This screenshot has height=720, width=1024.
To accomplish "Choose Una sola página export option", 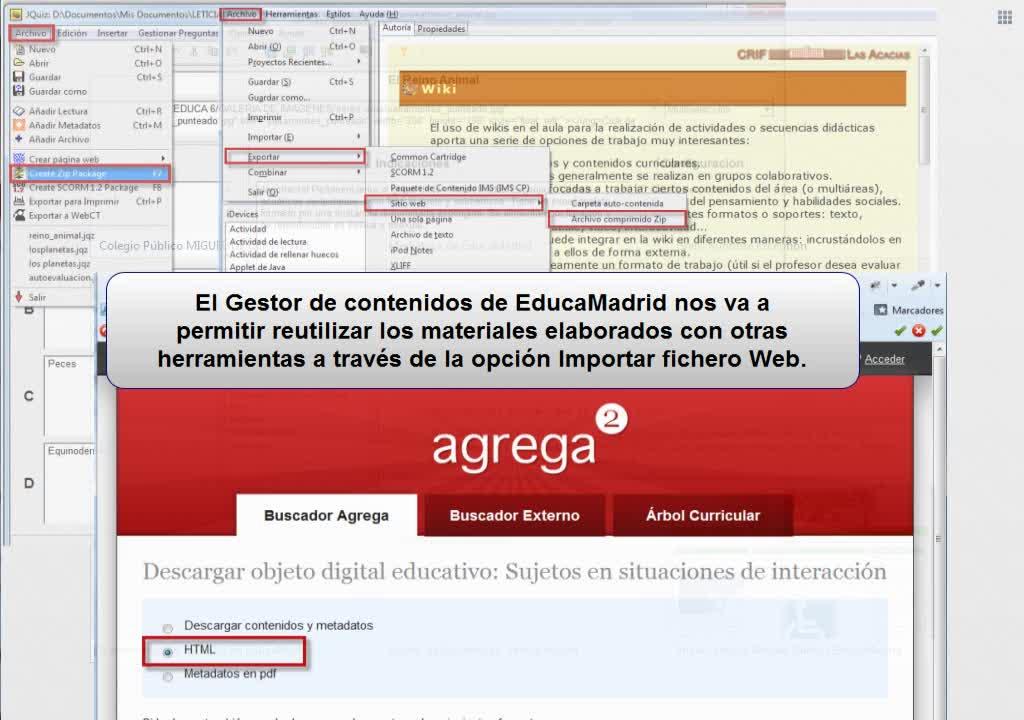I will click(421, 219).
